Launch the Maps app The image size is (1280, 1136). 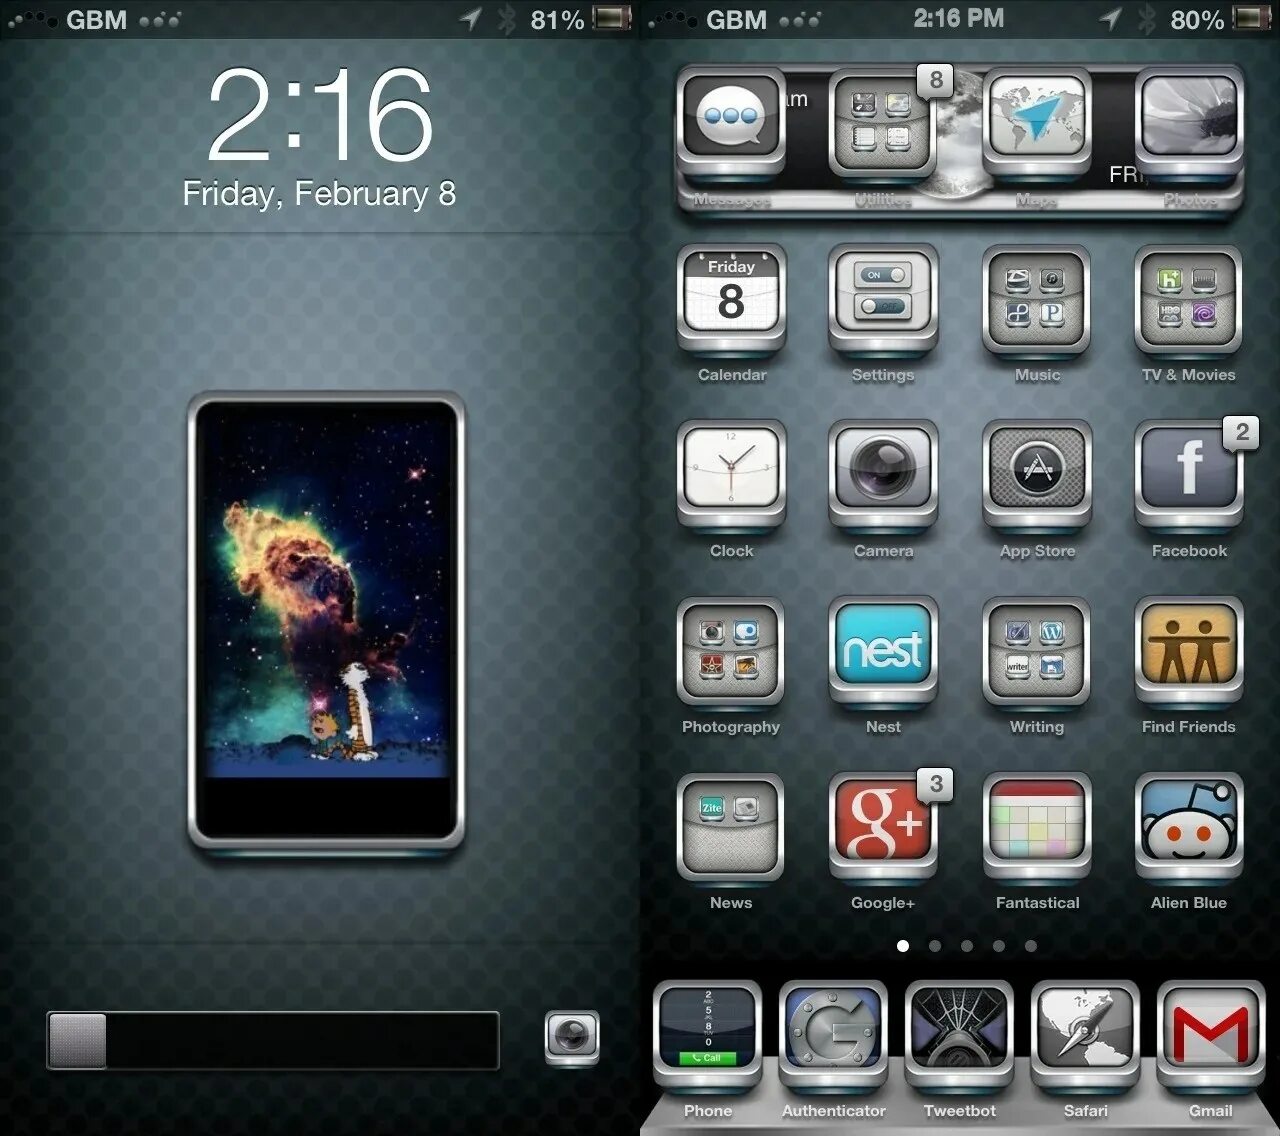tap(1037, 122)
